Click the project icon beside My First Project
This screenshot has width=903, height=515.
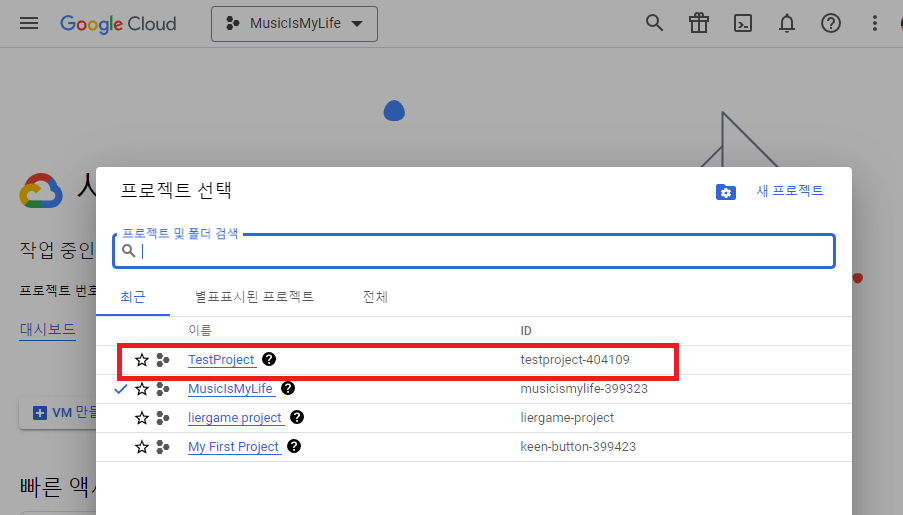point(163,446)
